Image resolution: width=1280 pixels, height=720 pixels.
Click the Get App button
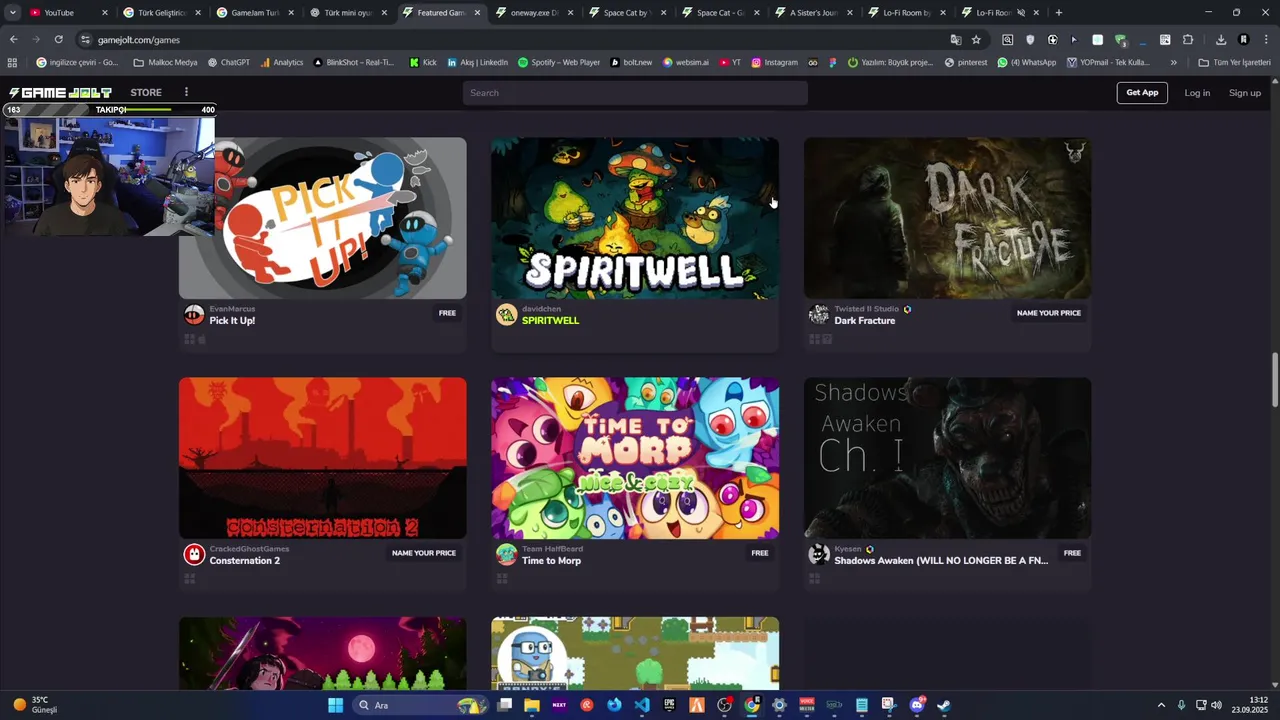[x=1142, y=93]
